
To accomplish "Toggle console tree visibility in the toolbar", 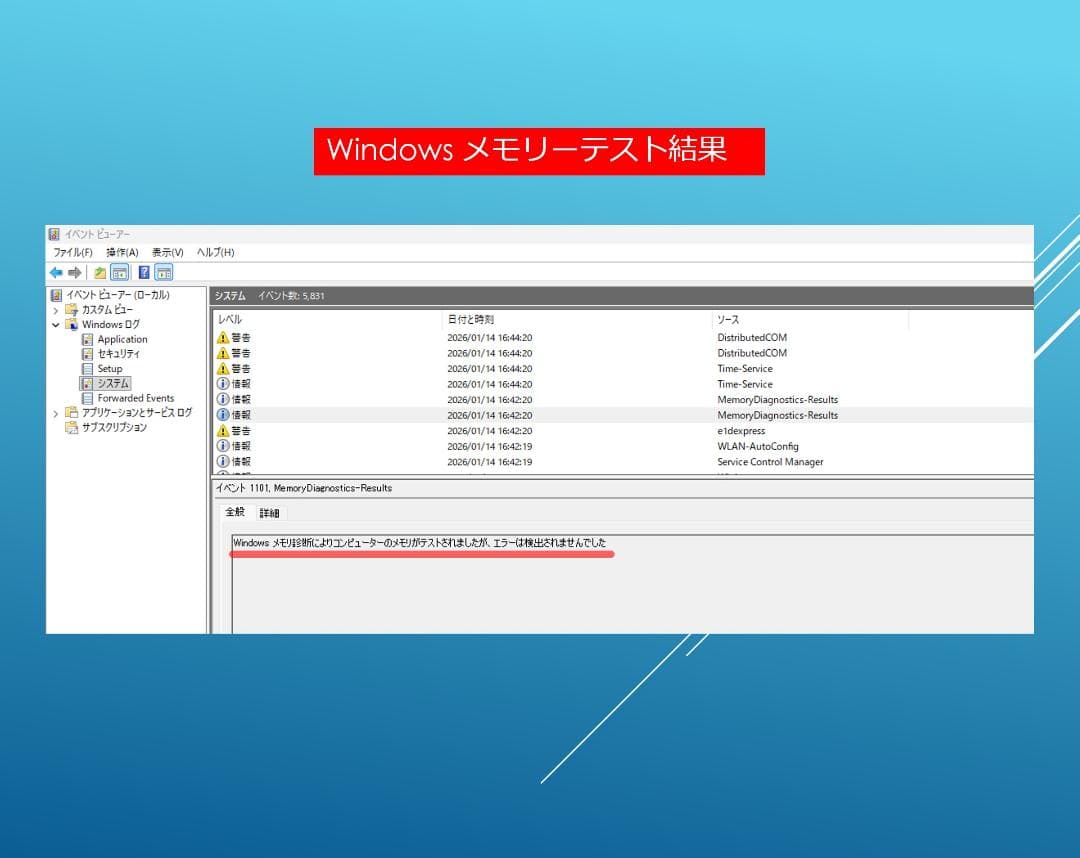I will pos(120,272).
